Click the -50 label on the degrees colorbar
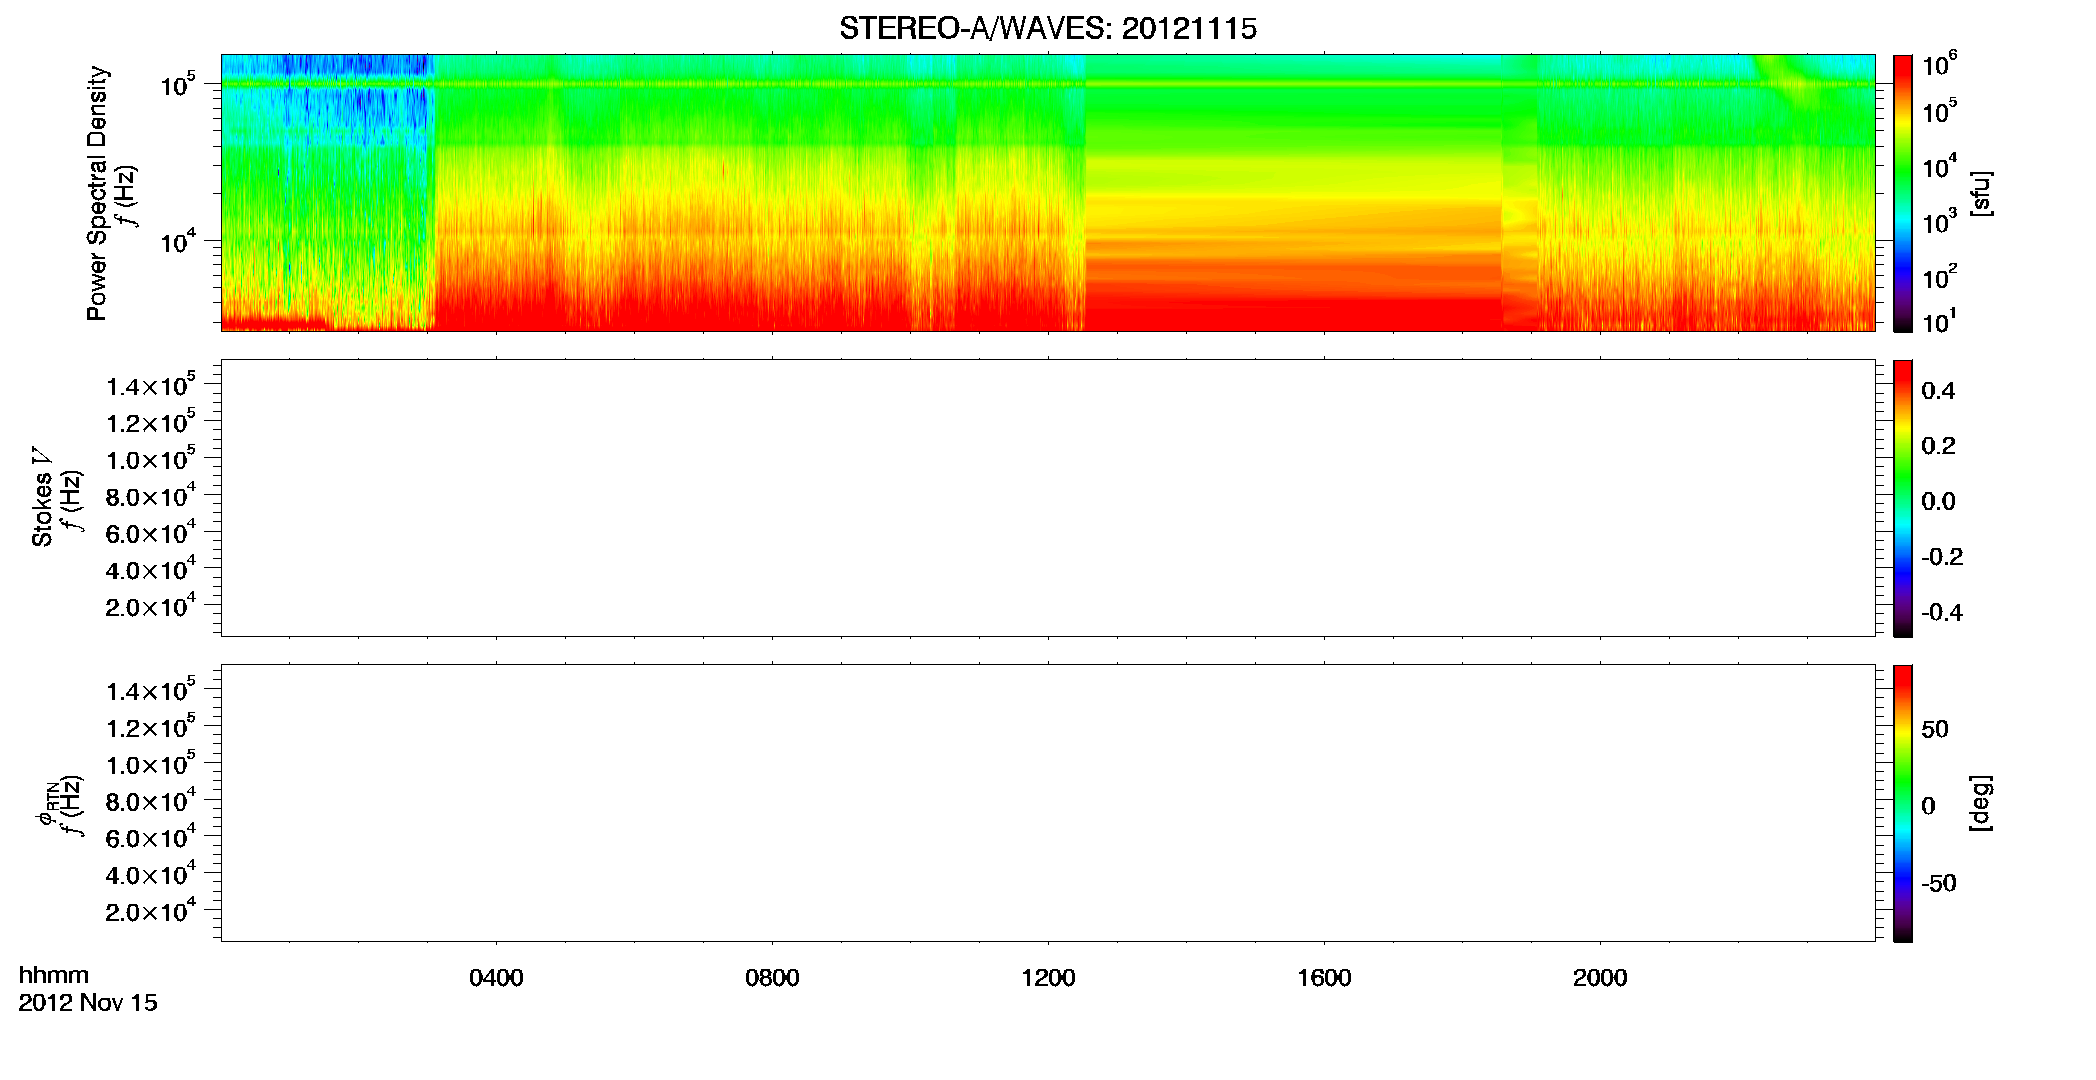 pos(1939,884)
